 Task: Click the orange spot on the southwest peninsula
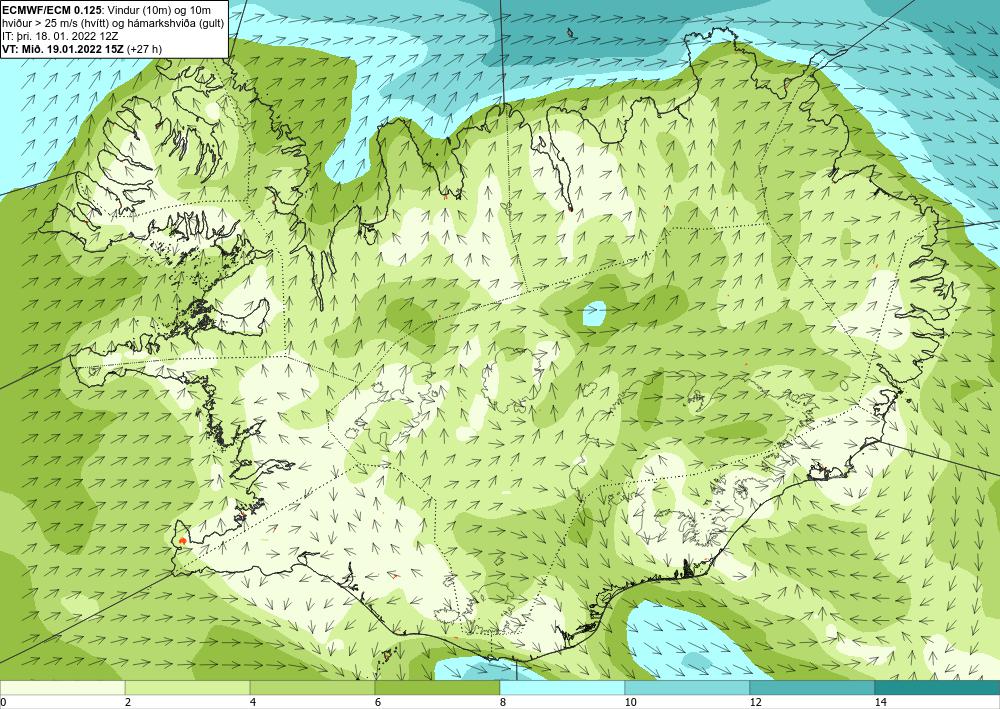pyautogui.click(x=183, y=541)
